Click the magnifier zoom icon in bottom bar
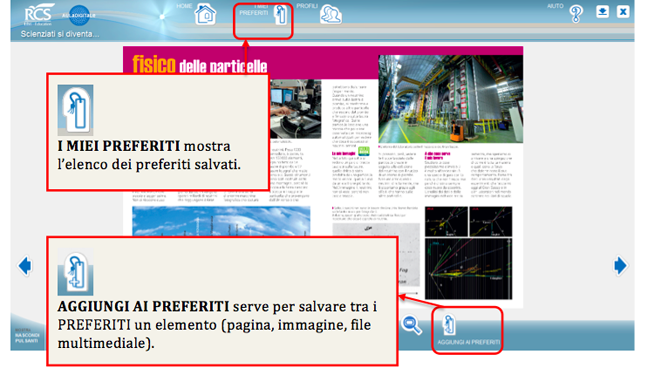 click(411, 325)
